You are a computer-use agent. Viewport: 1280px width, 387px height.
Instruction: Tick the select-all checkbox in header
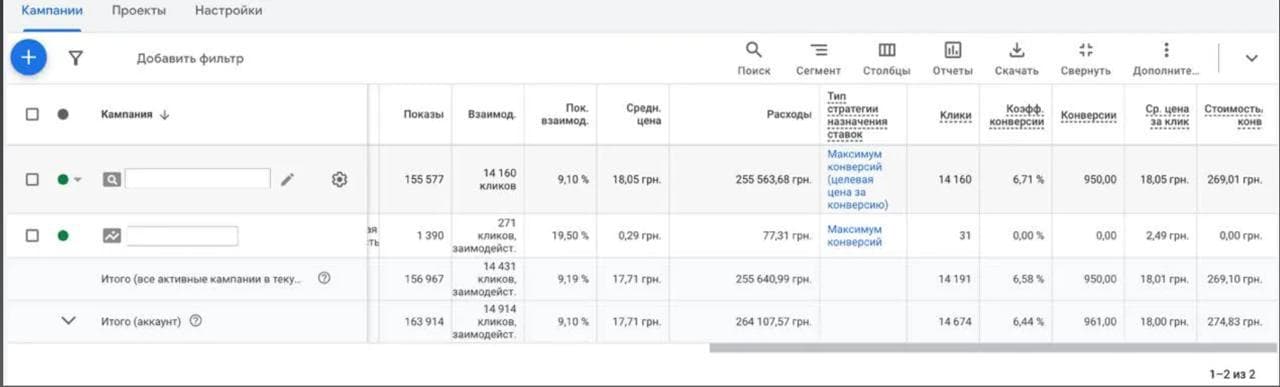pos(32,114)
